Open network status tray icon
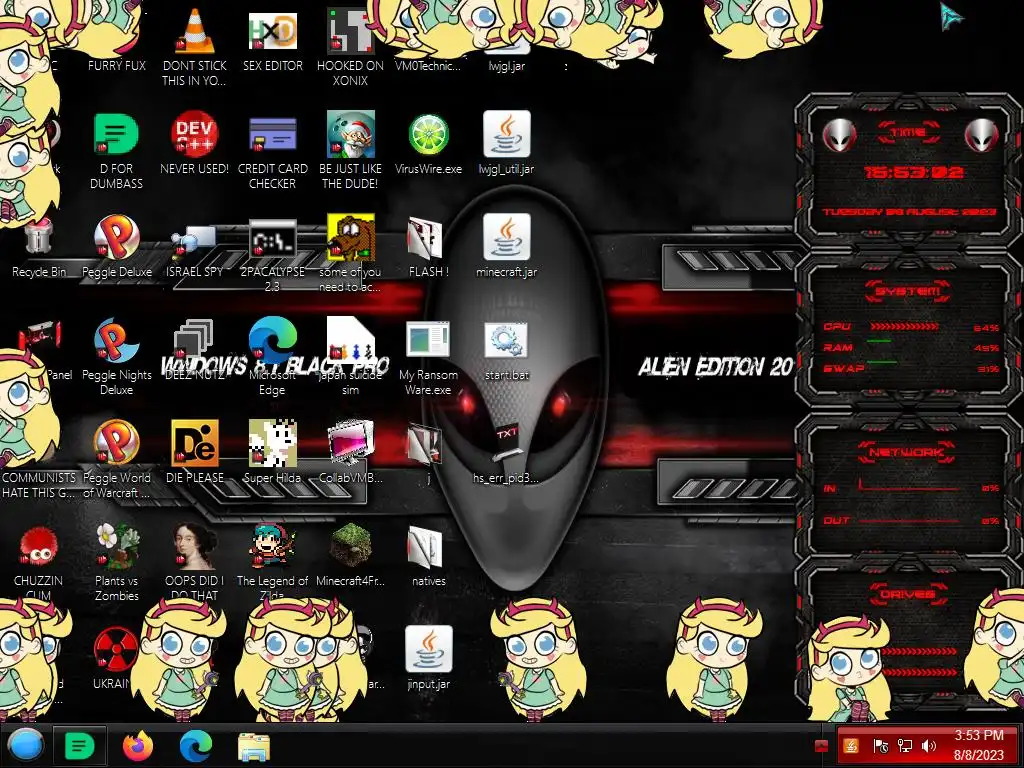 (x=904, y=746)
